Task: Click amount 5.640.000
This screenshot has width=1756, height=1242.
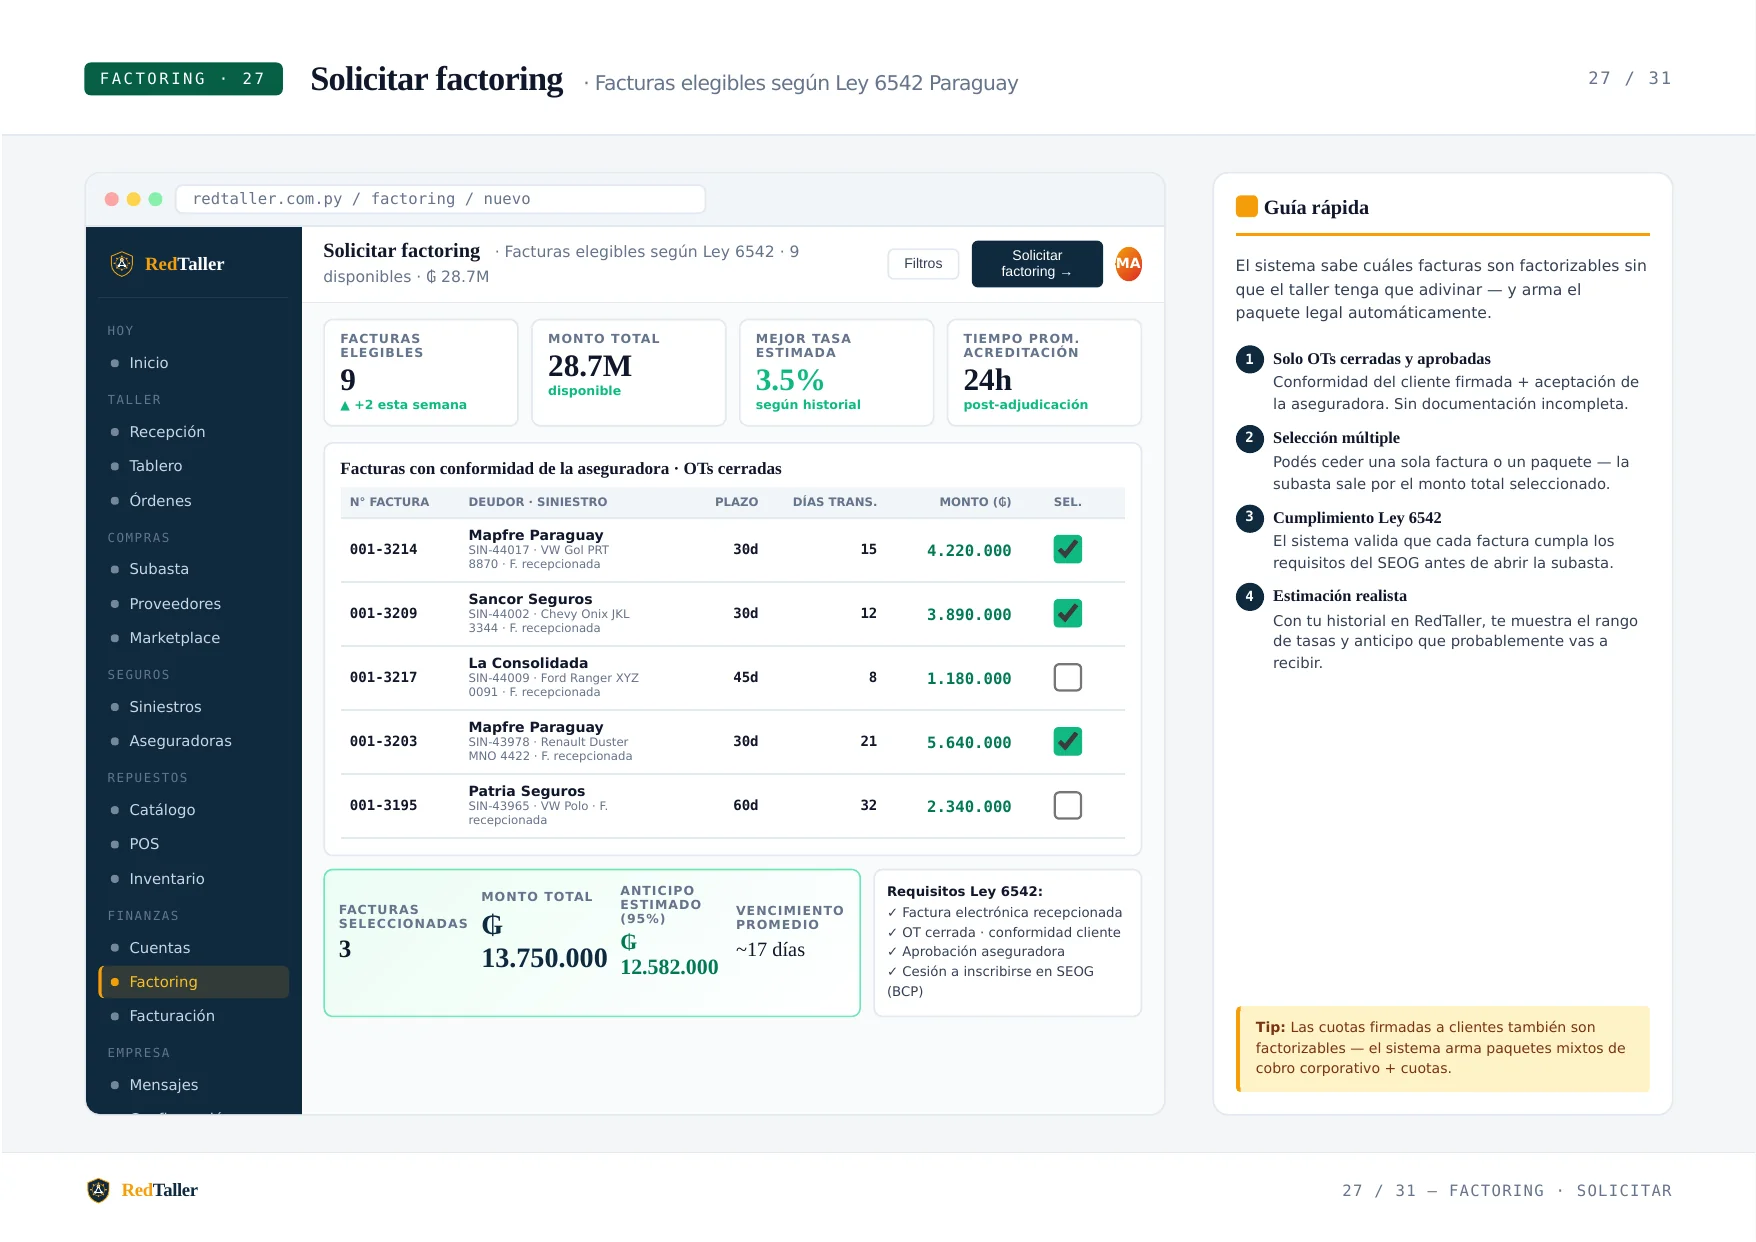Action: pos(968,742)
